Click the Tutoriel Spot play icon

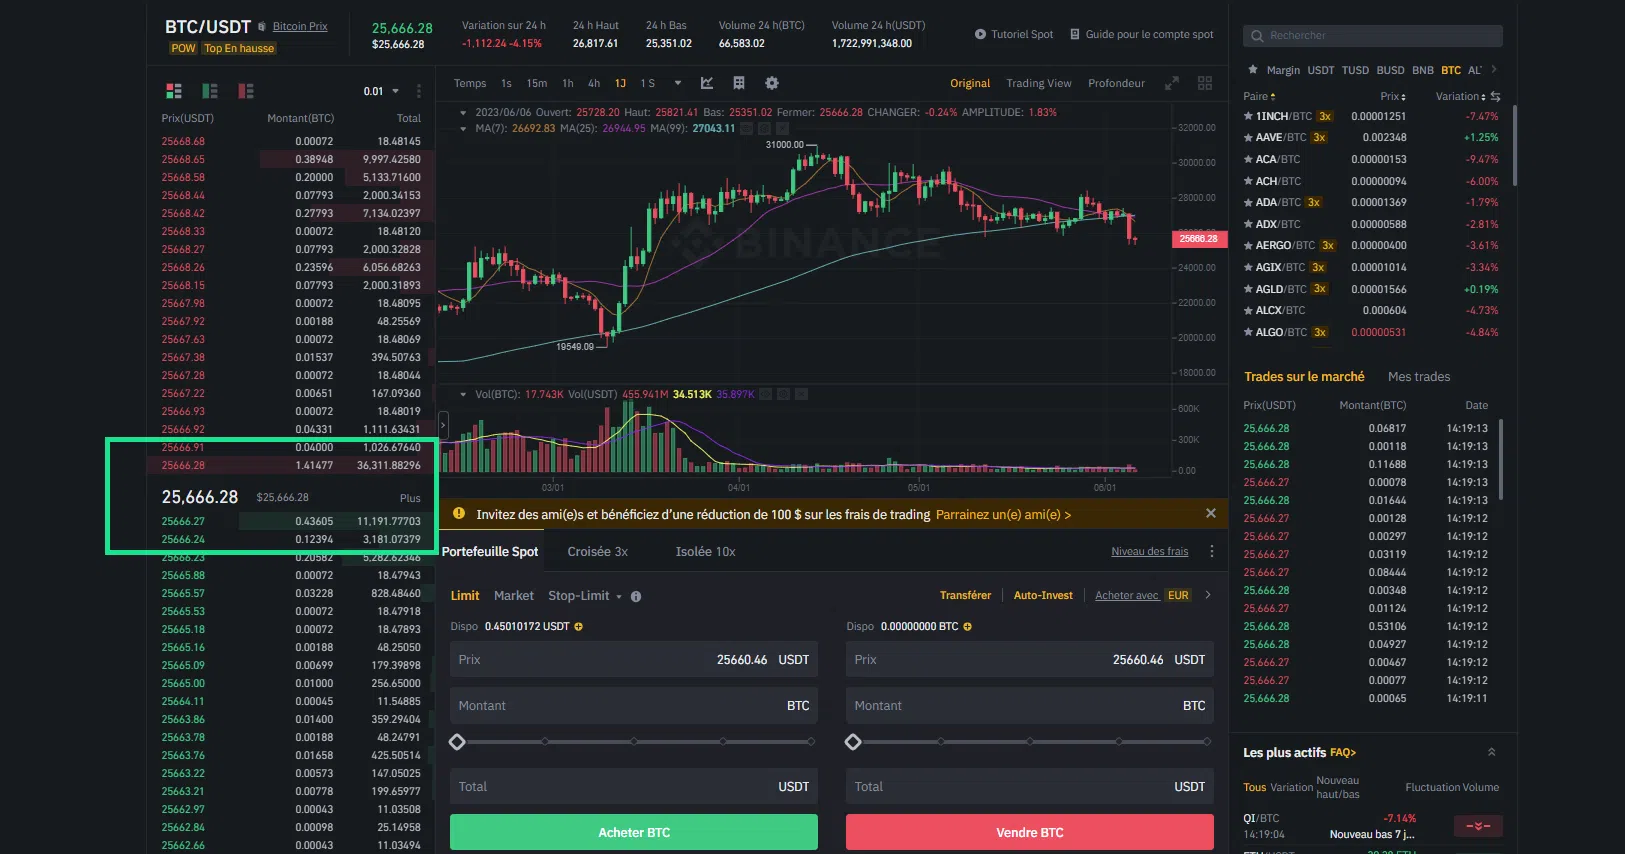click(x=980, y=34)
